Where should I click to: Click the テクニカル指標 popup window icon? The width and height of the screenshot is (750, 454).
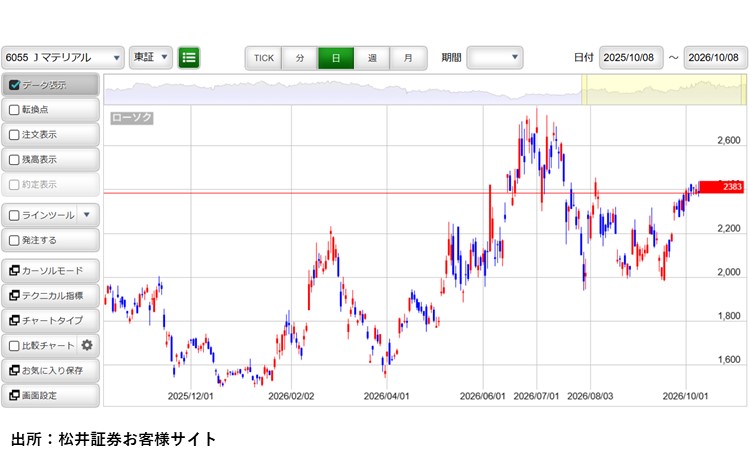(14, 295)
